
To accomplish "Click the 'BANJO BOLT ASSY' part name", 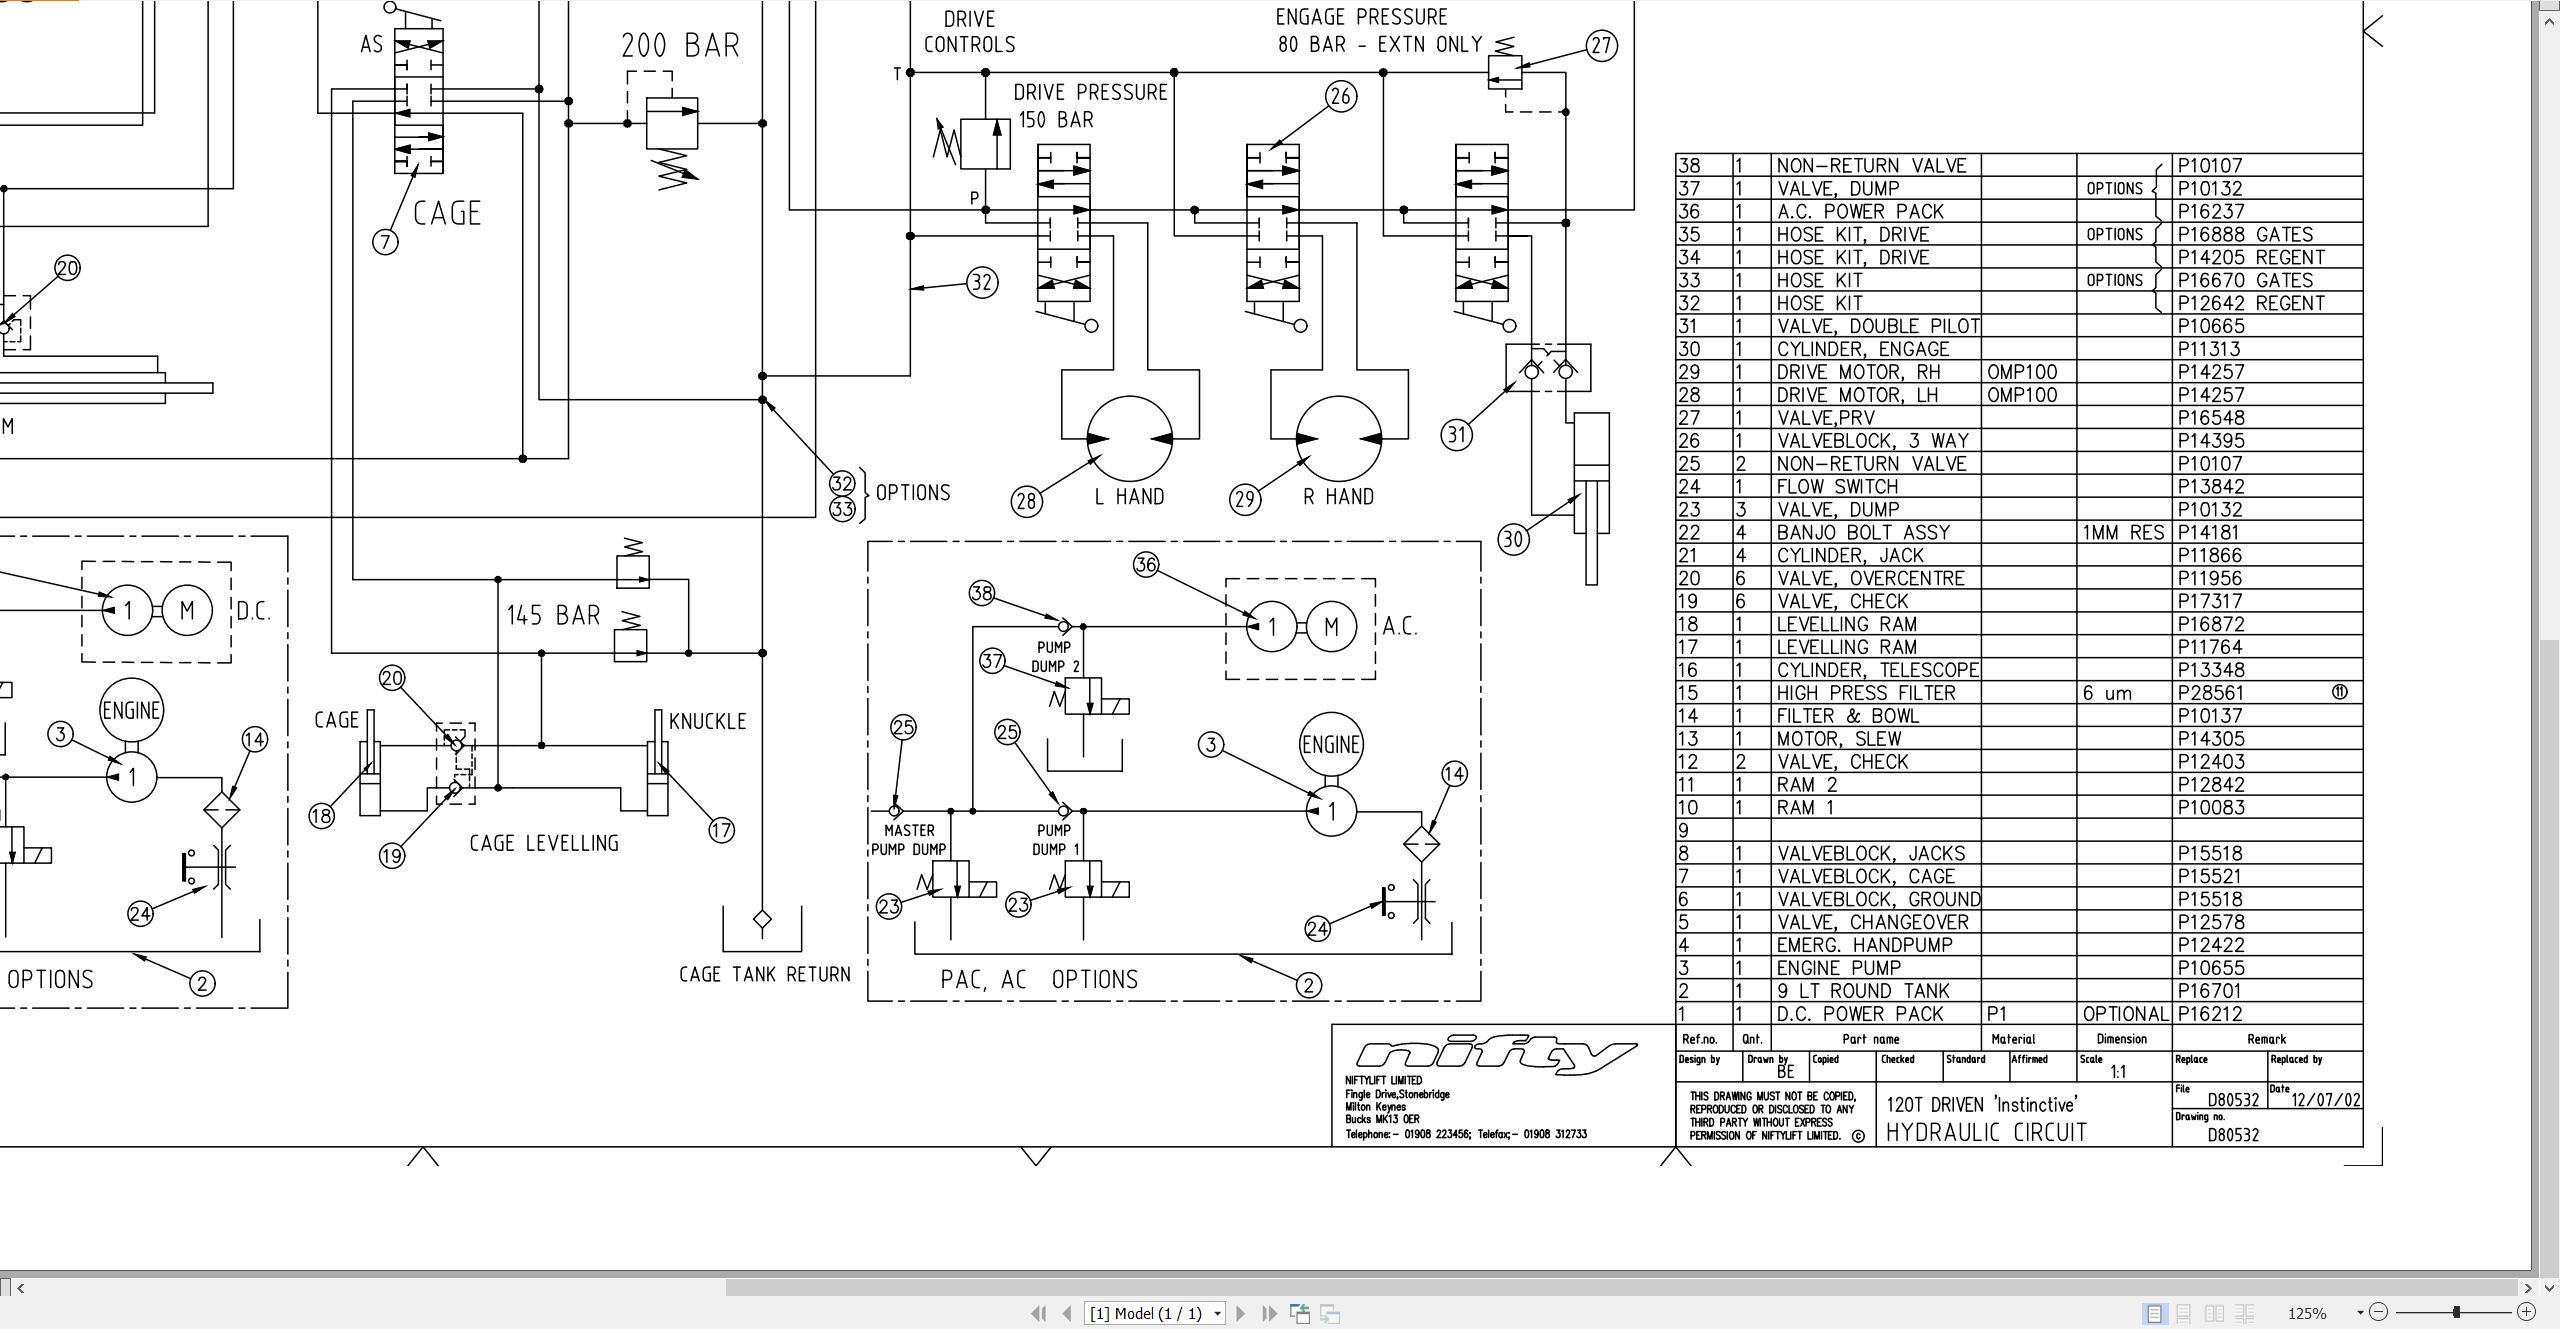I will click(x=1864, y=532).
